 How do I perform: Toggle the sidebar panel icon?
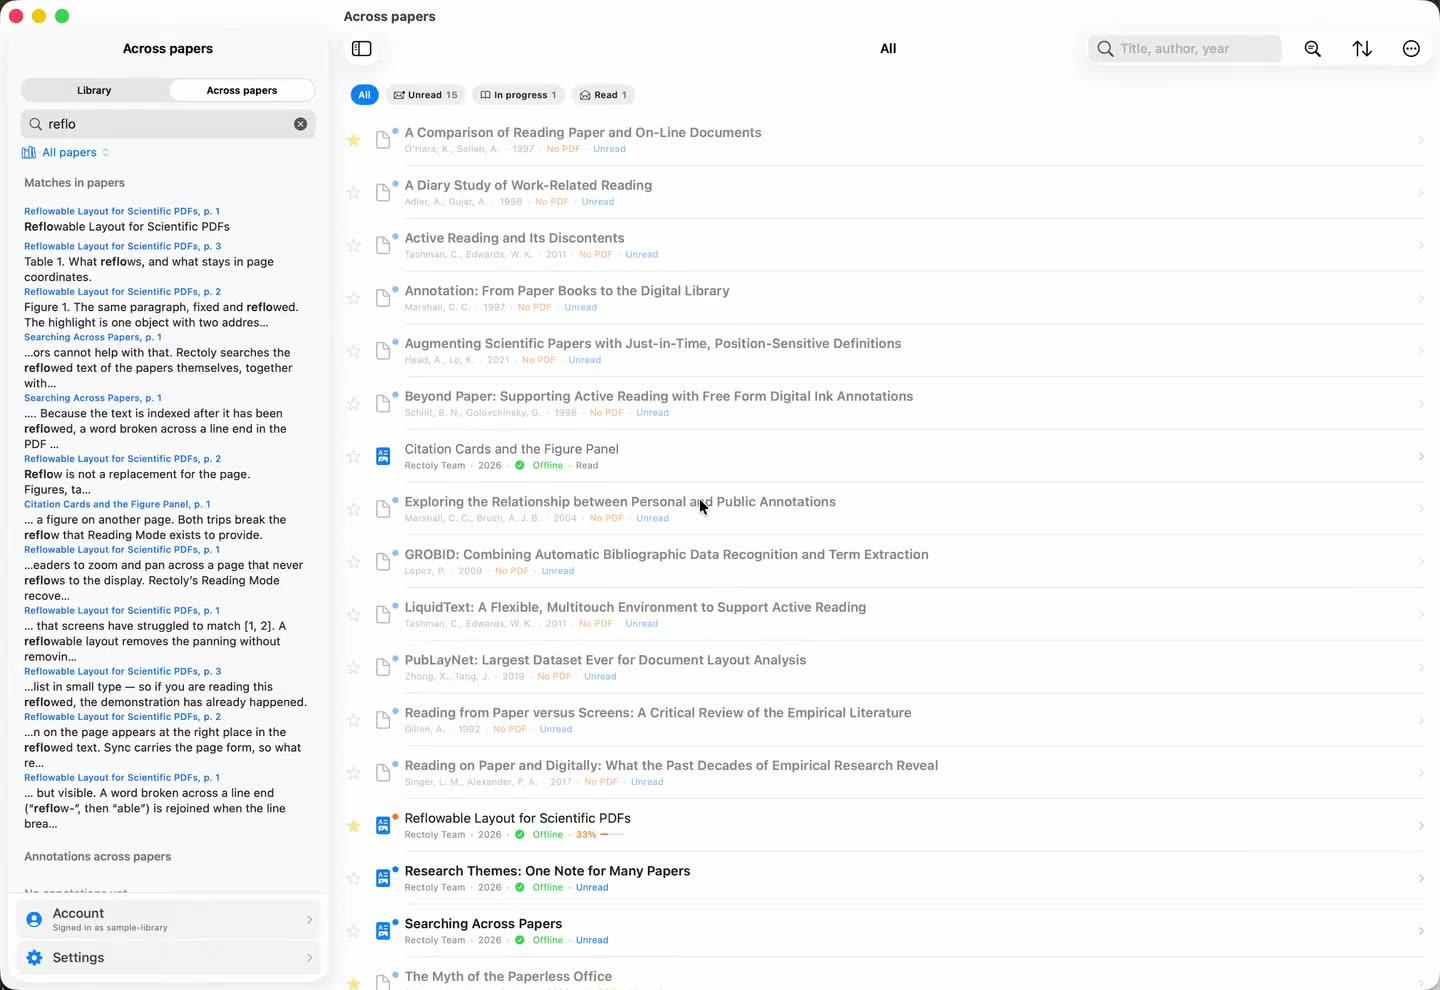click(362, 49)
